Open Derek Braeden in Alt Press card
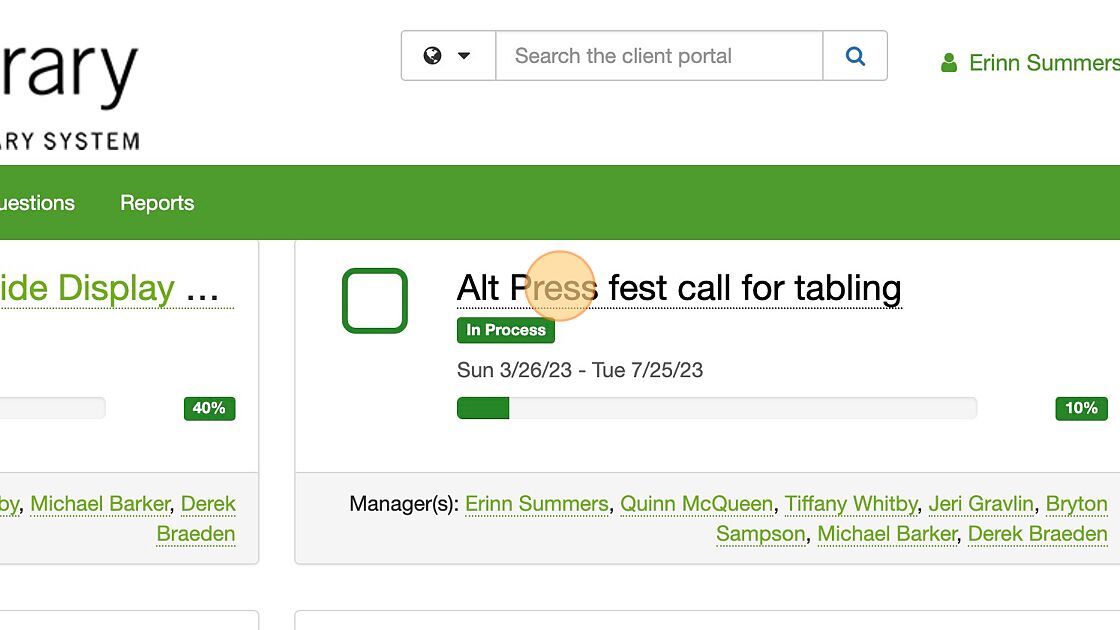Image resolution: width=1120 pixels, height=630 pixels. pyautogui.click(x=1037, y=534)
